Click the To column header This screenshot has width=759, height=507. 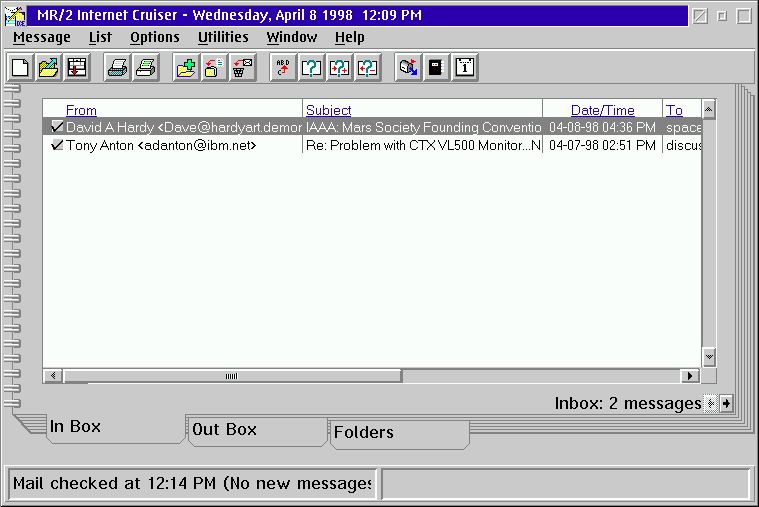[674, 110]
